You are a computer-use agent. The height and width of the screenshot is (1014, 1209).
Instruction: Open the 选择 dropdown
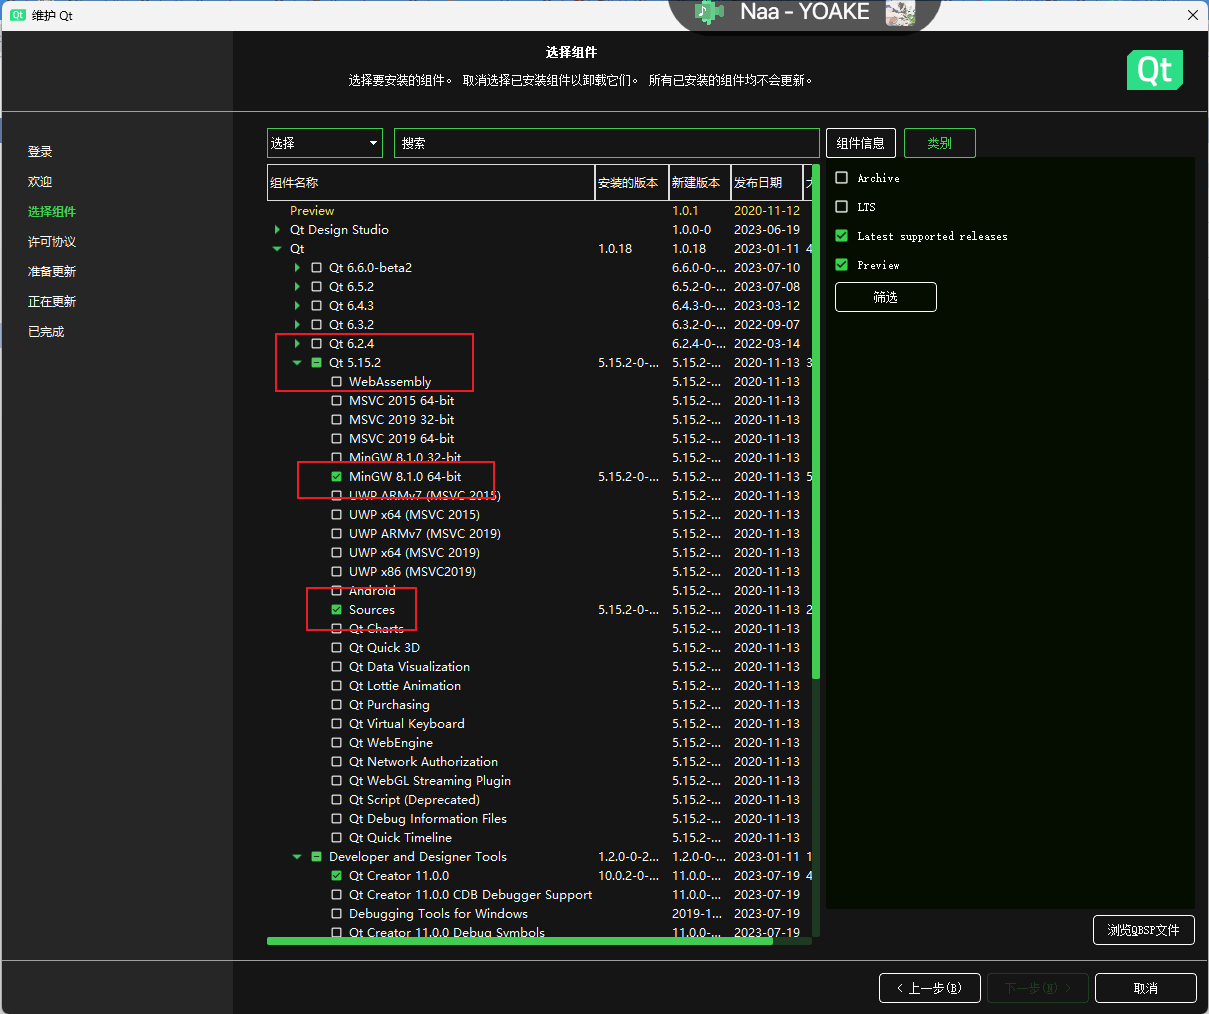pyautogui.click(x=325, y=143)
